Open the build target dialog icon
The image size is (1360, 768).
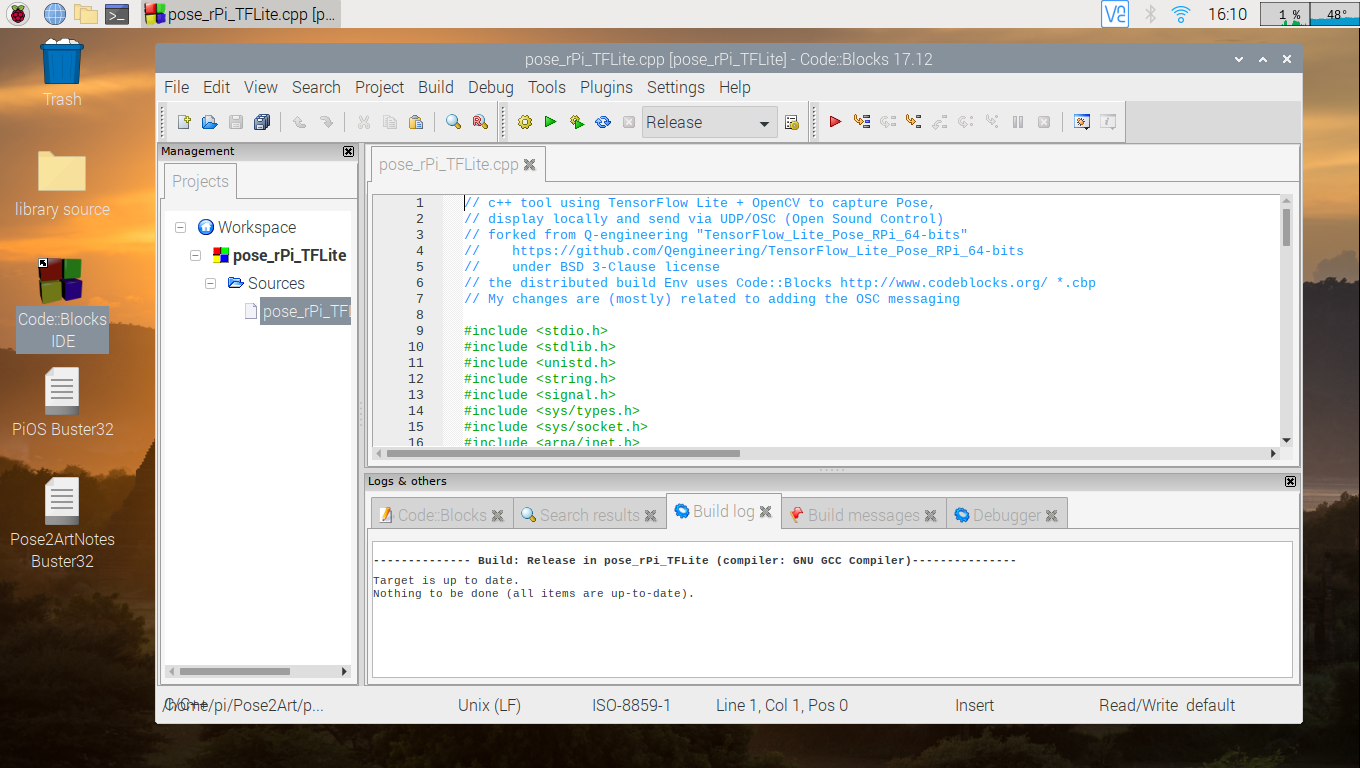[792, 122]
